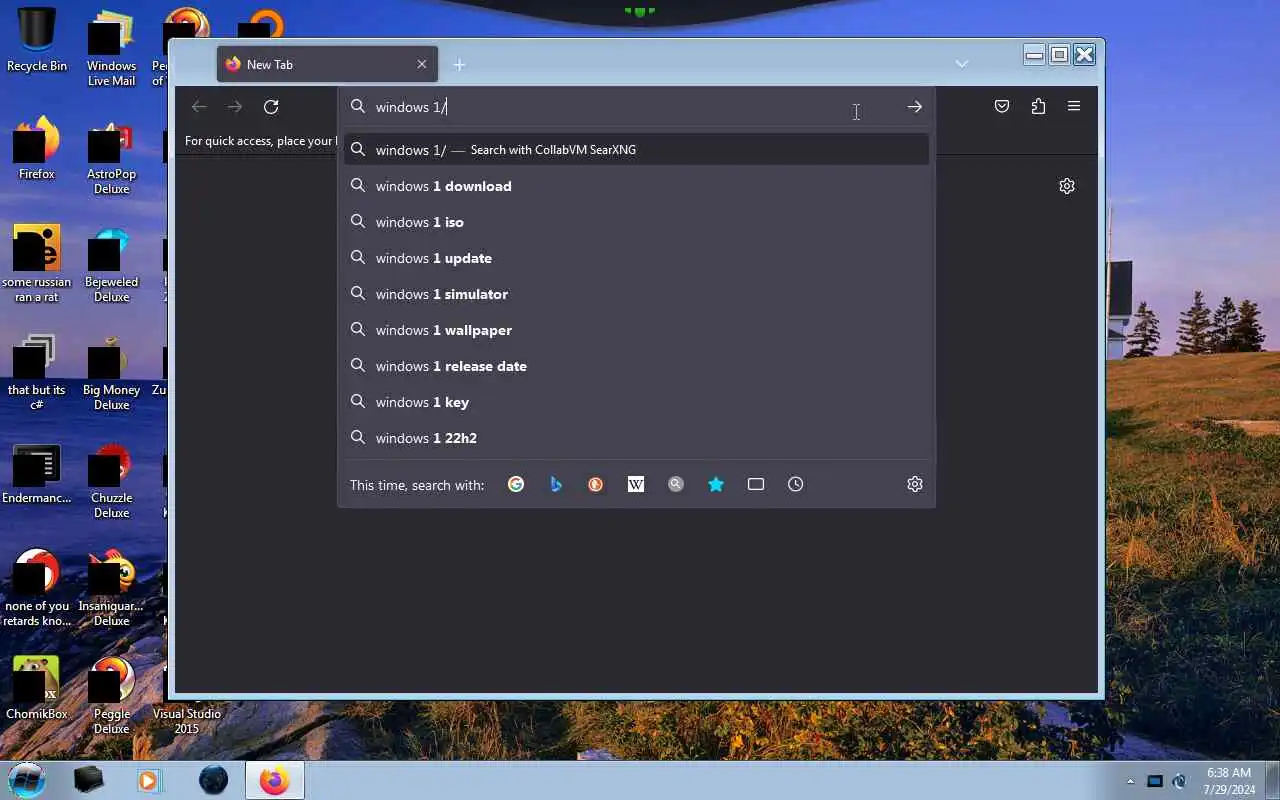Open the Recycle Bin desktop icon
The height and width of the screenshot is (800, 1280).
click(x=37, y=40)
